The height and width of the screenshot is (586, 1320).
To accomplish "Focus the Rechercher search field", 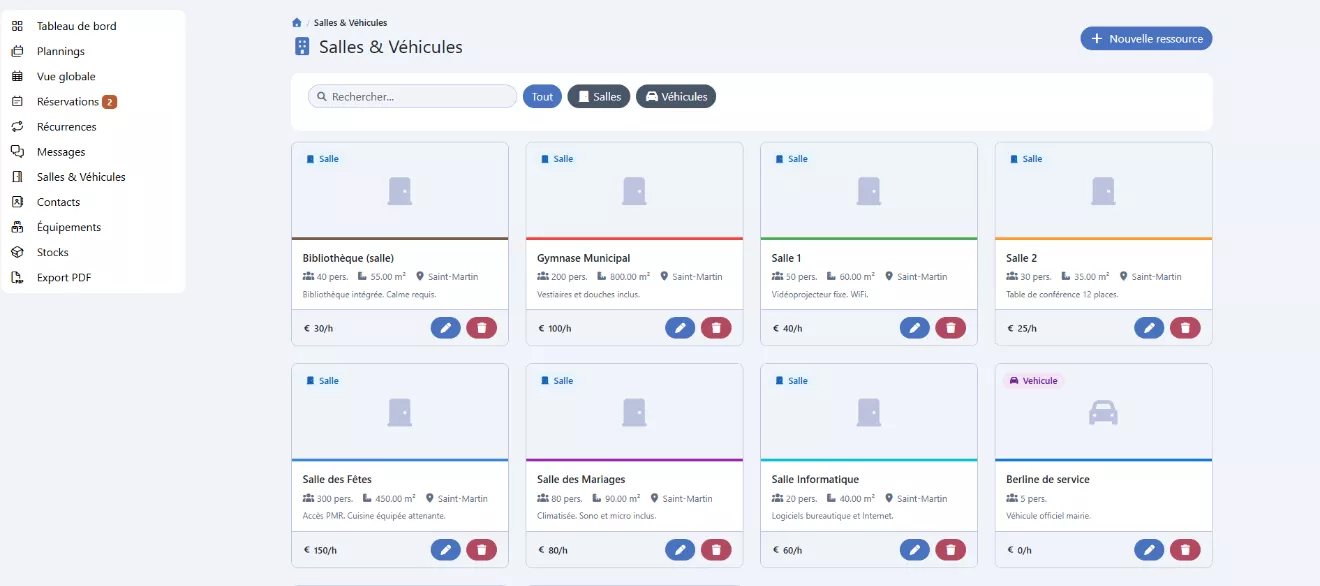I will tap(420, 97).
